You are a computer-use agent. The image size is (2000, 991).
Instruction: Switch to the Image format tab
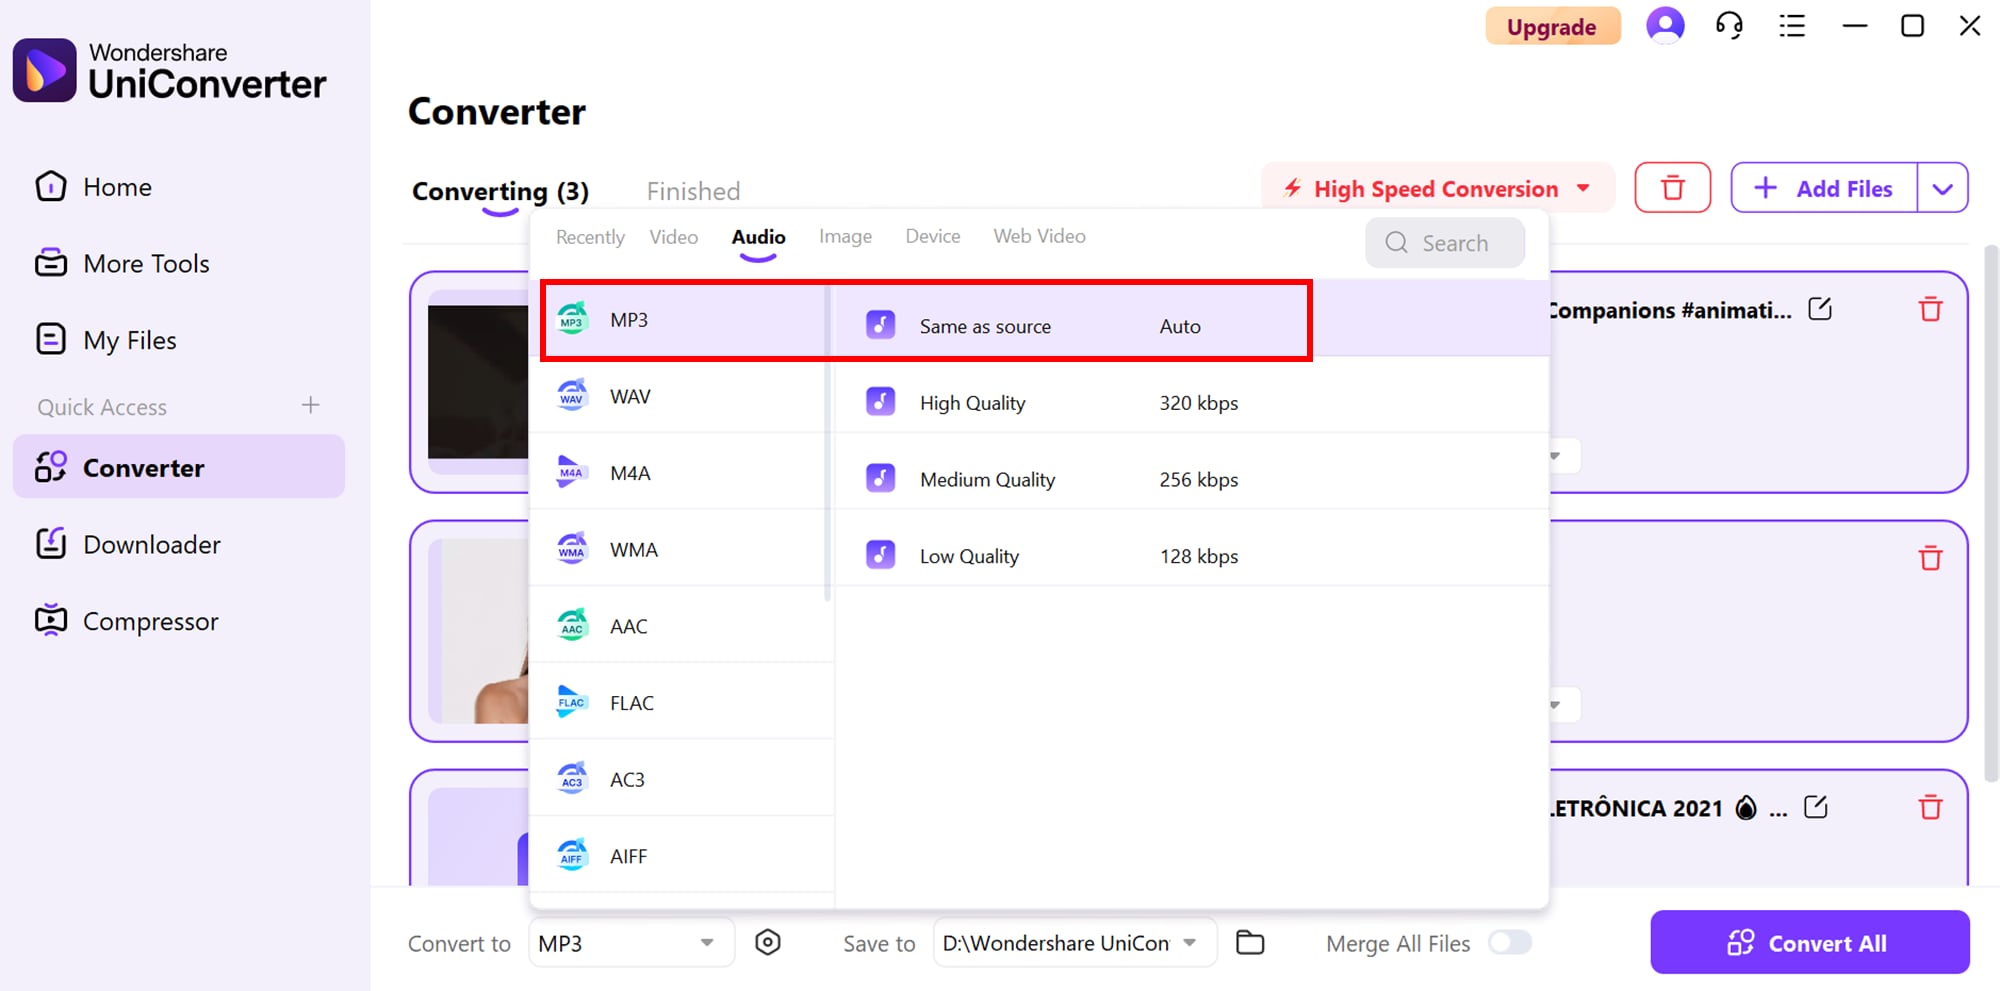(845, 237)
